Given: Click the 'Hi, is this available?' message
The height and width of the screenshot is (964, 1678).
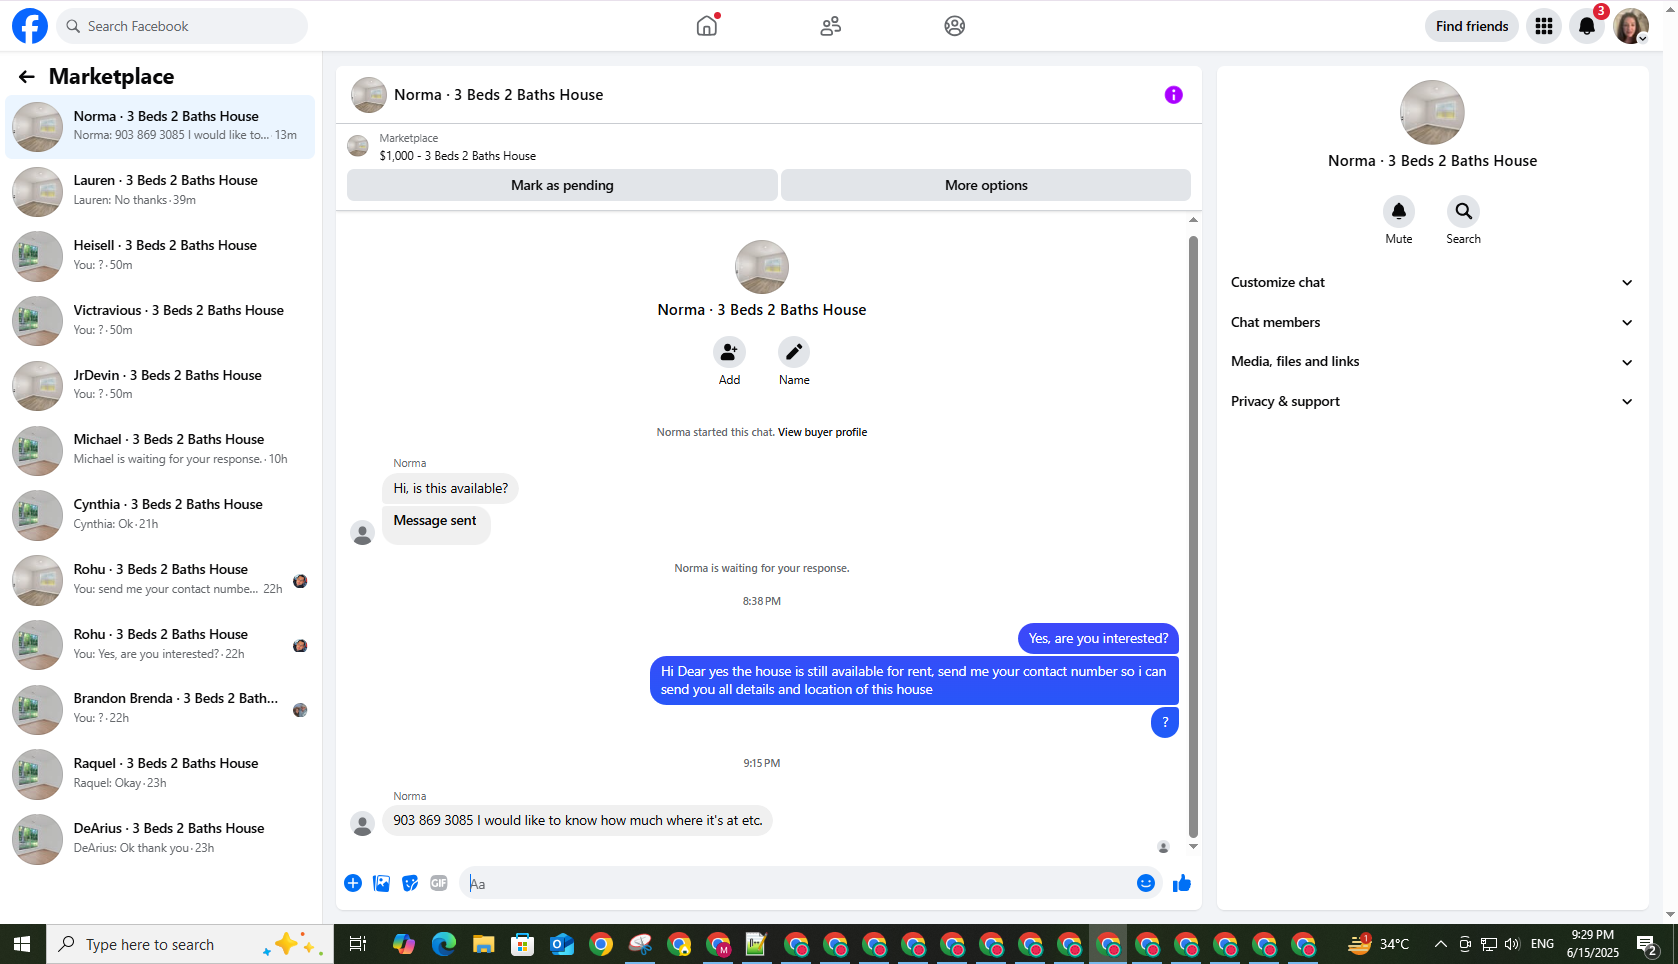Looking at the screenshot, I should pos(450,489).
